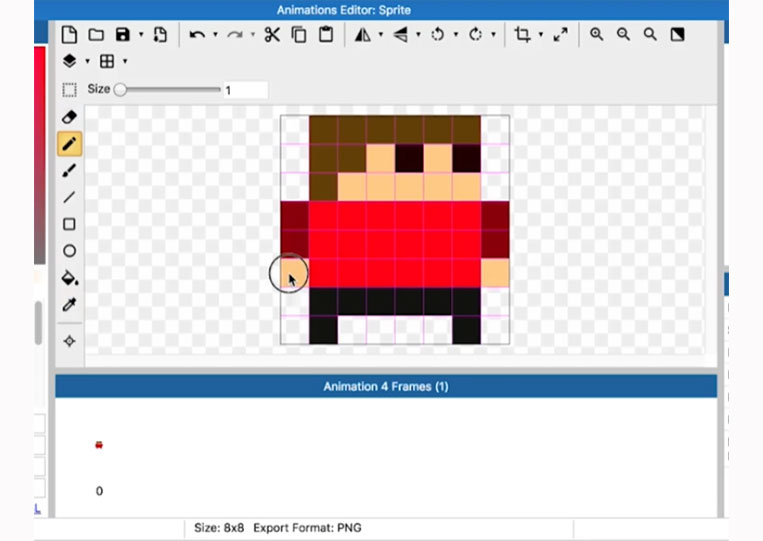Click the Size slider handle

[x=120, y=90]
